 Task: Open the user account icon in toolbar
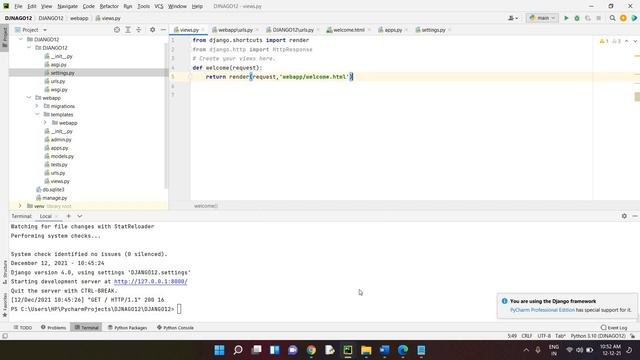513,18
